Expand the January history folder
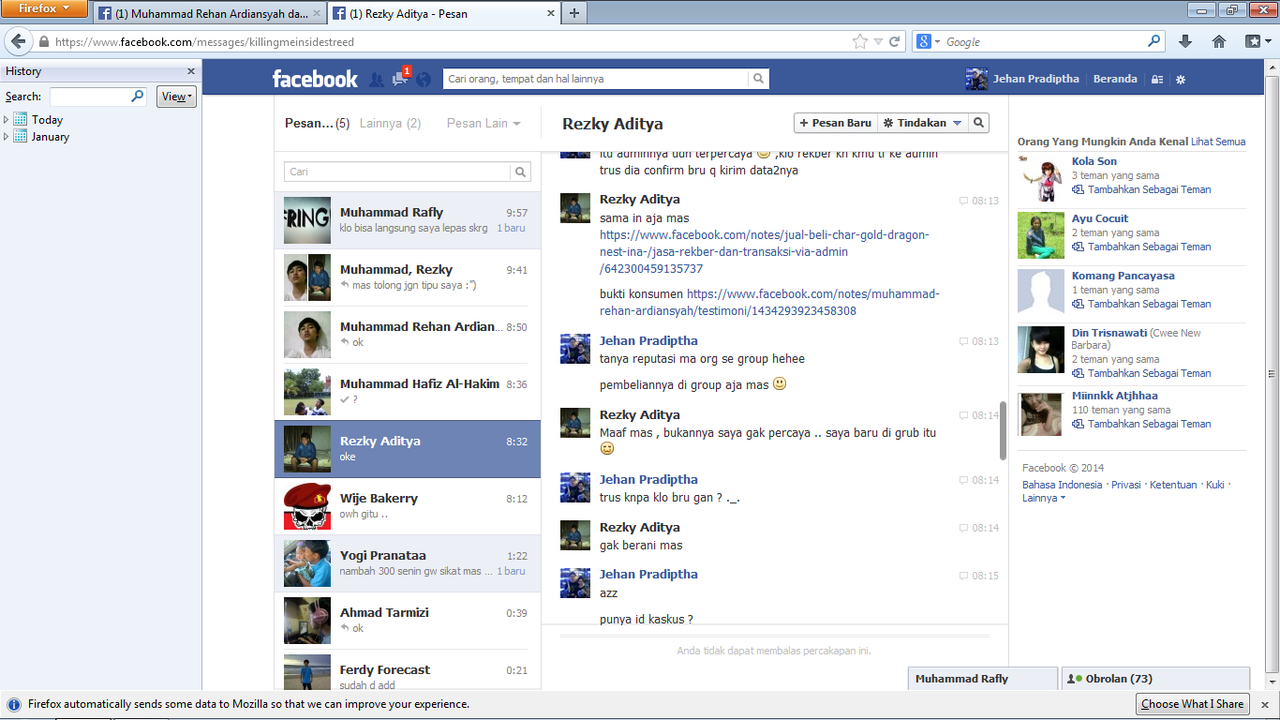Viewport: 1280px width, 720px height. point(6,137)
